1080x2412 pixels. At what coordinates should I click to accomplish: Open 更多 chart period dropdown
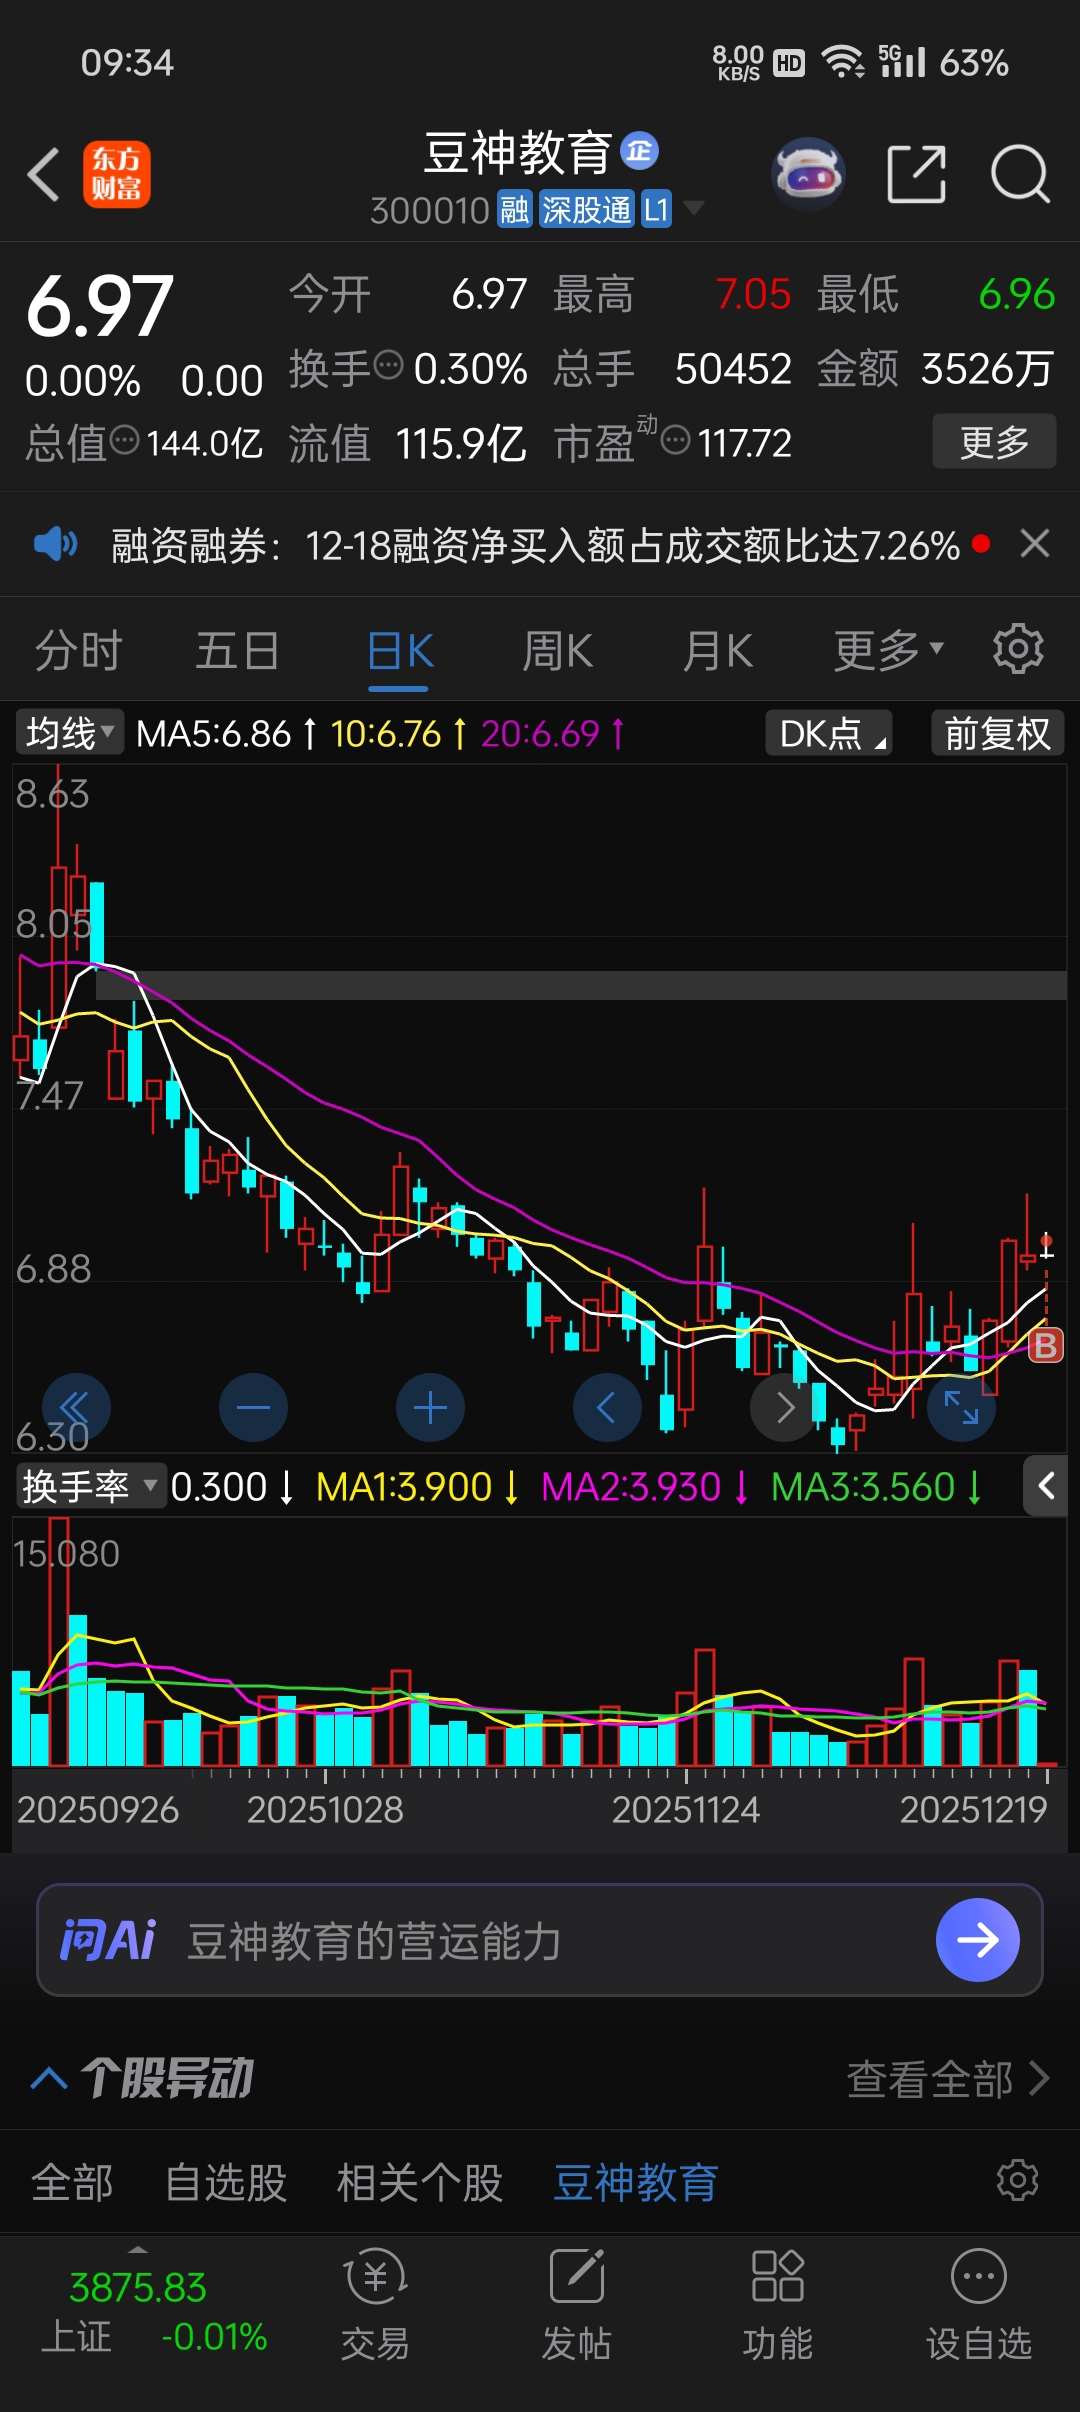[889, 650]
